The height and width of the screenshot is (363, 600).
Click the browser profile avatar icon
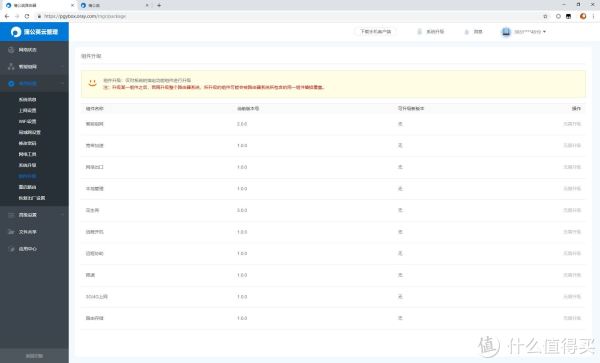click(x=583, y=16)
